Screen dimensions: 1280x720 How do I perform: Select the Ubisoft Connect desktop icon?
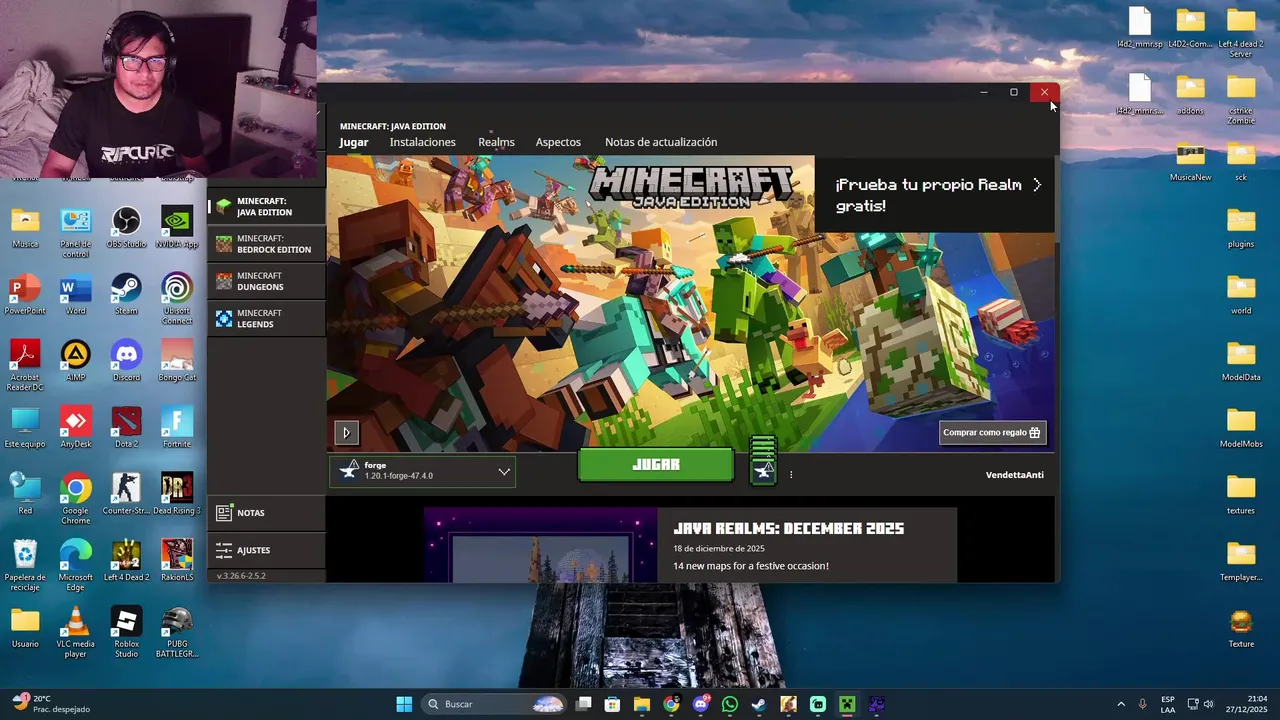point(177,299)
